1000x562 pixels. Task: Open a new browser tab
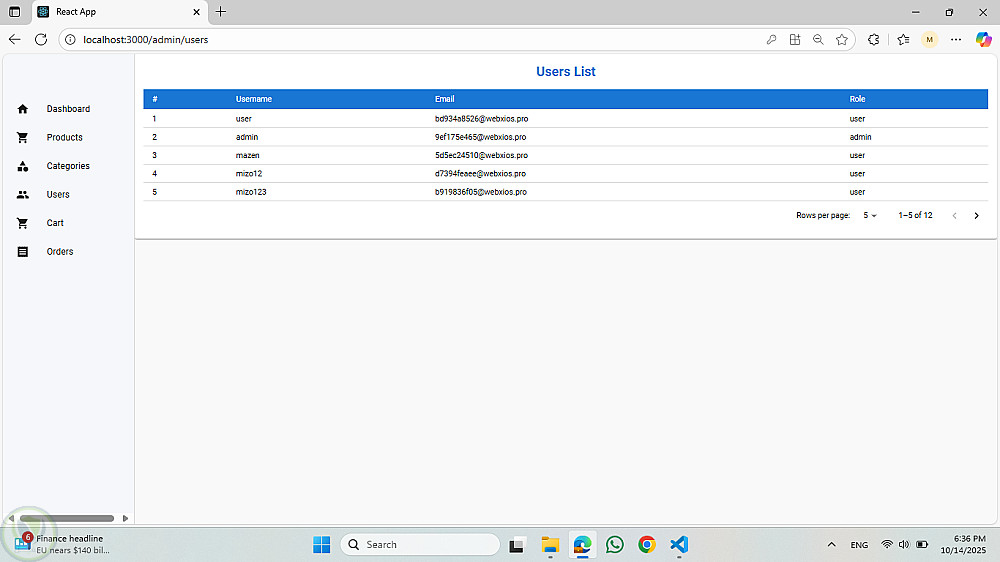(221, 11)
